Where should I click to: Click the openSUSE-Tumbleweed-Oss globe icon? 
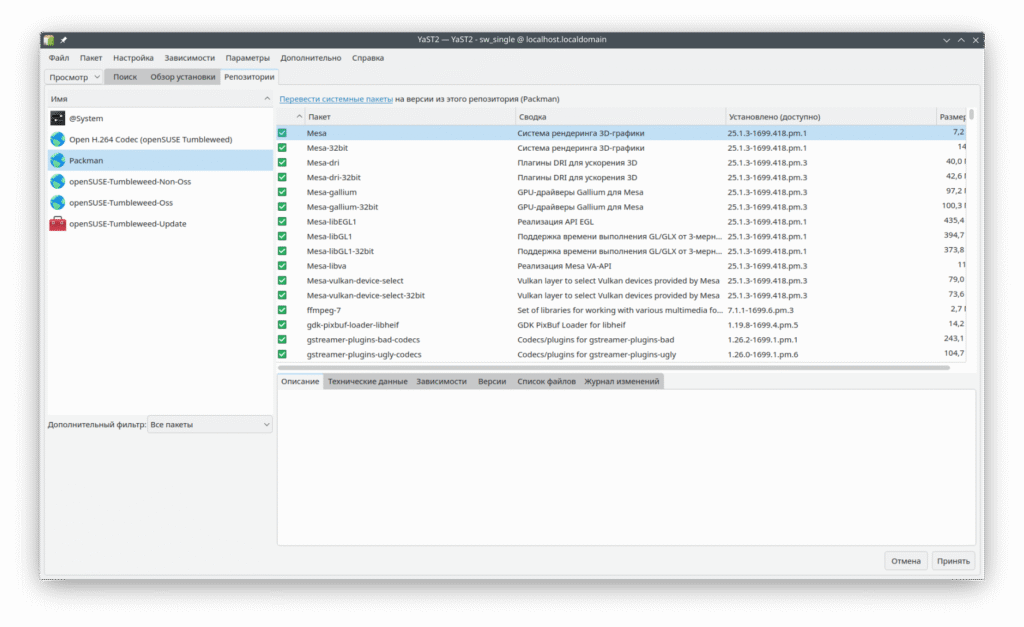tap(57, 202)
